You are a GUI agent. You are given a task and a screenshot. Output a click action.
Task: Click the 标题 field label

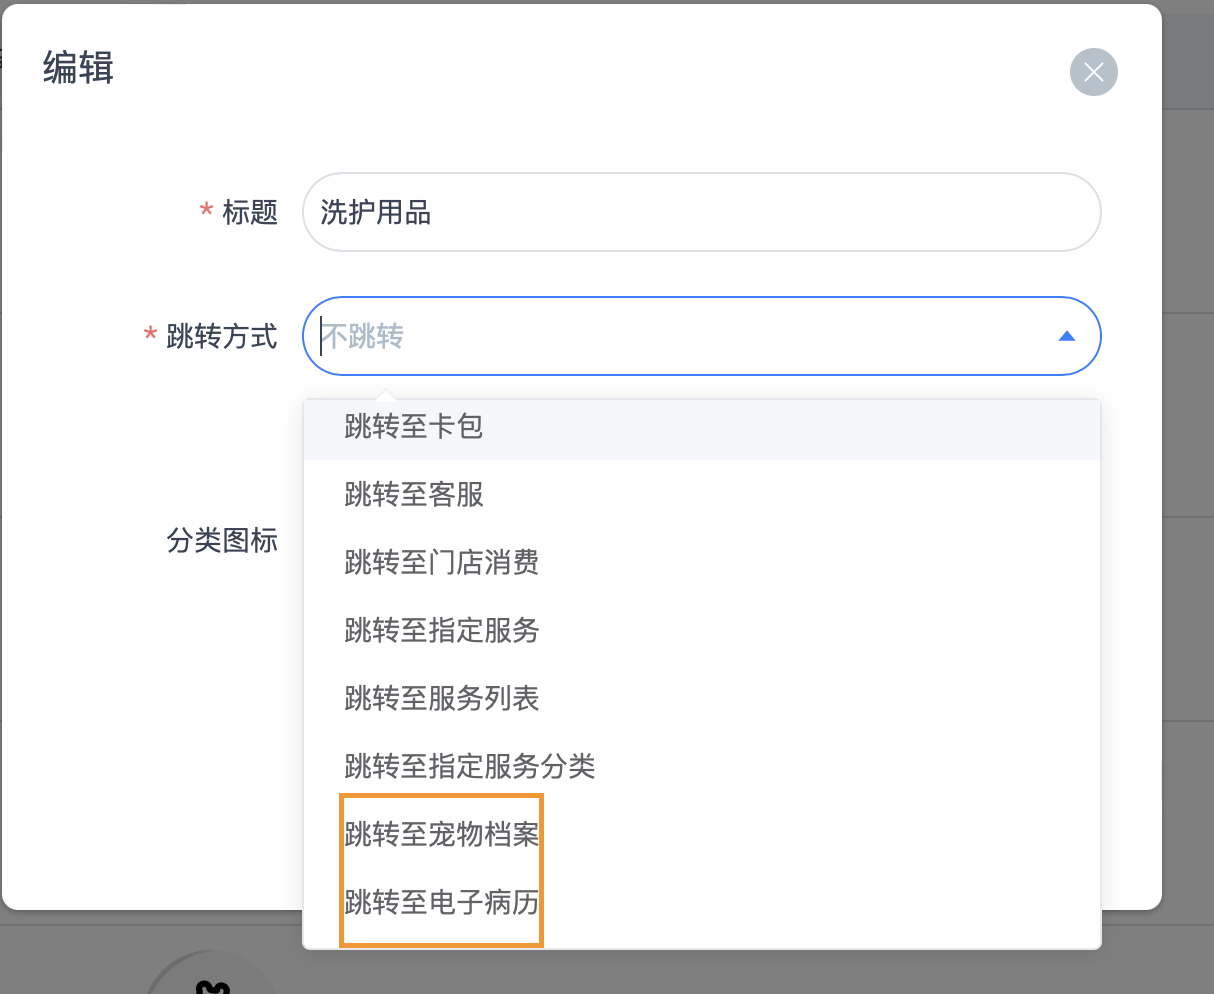pos(249,212)
